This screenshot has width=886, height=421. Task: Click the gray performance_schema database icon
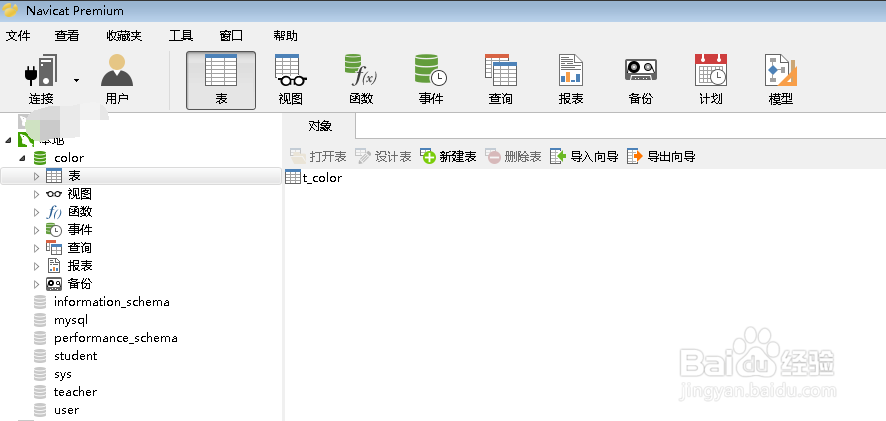click(40, 338)
